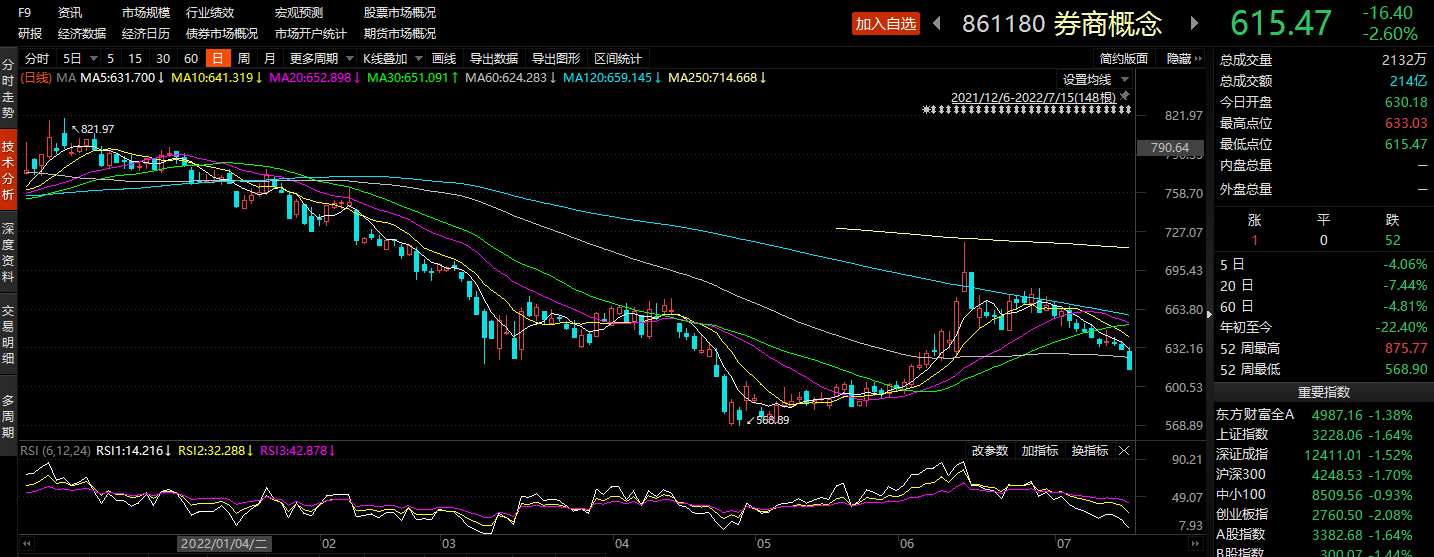Open the 深度资料 side tab

(8, 253)
